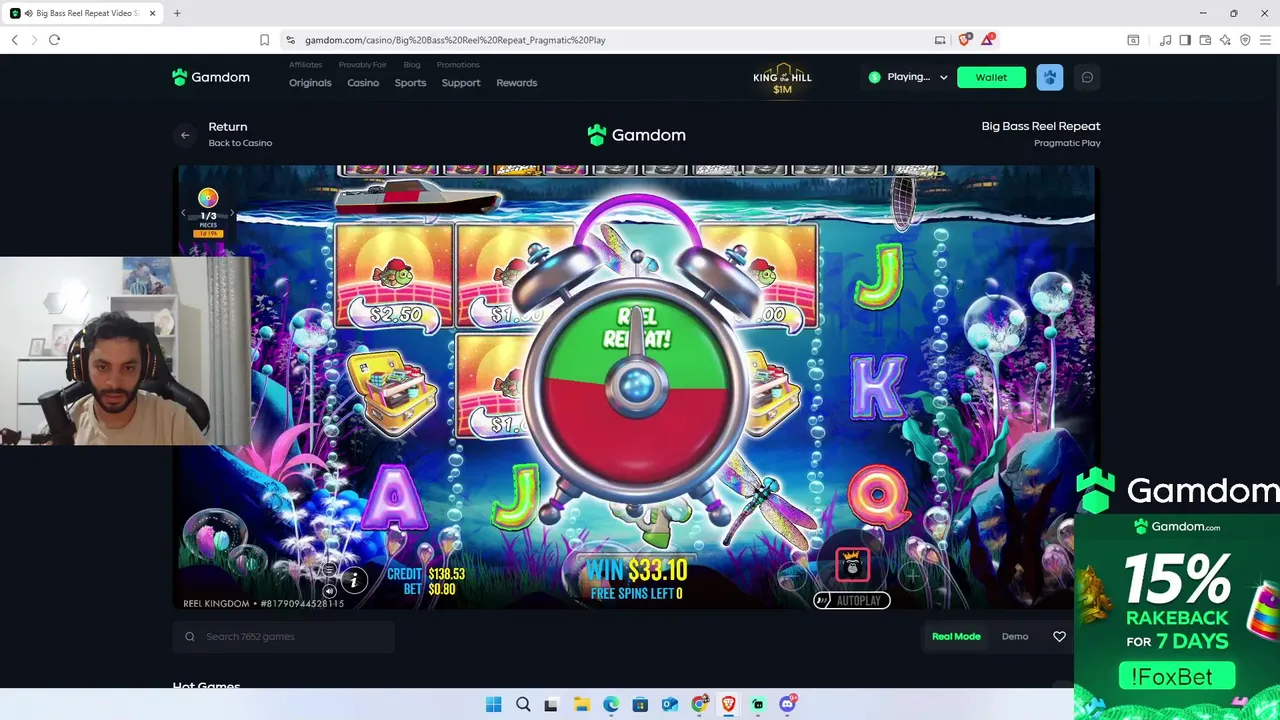The height and width of the screenshot is (720, 1280).
Task: Open the slot game menu icon
Action: pyautogui.click(x=329, y=570)
